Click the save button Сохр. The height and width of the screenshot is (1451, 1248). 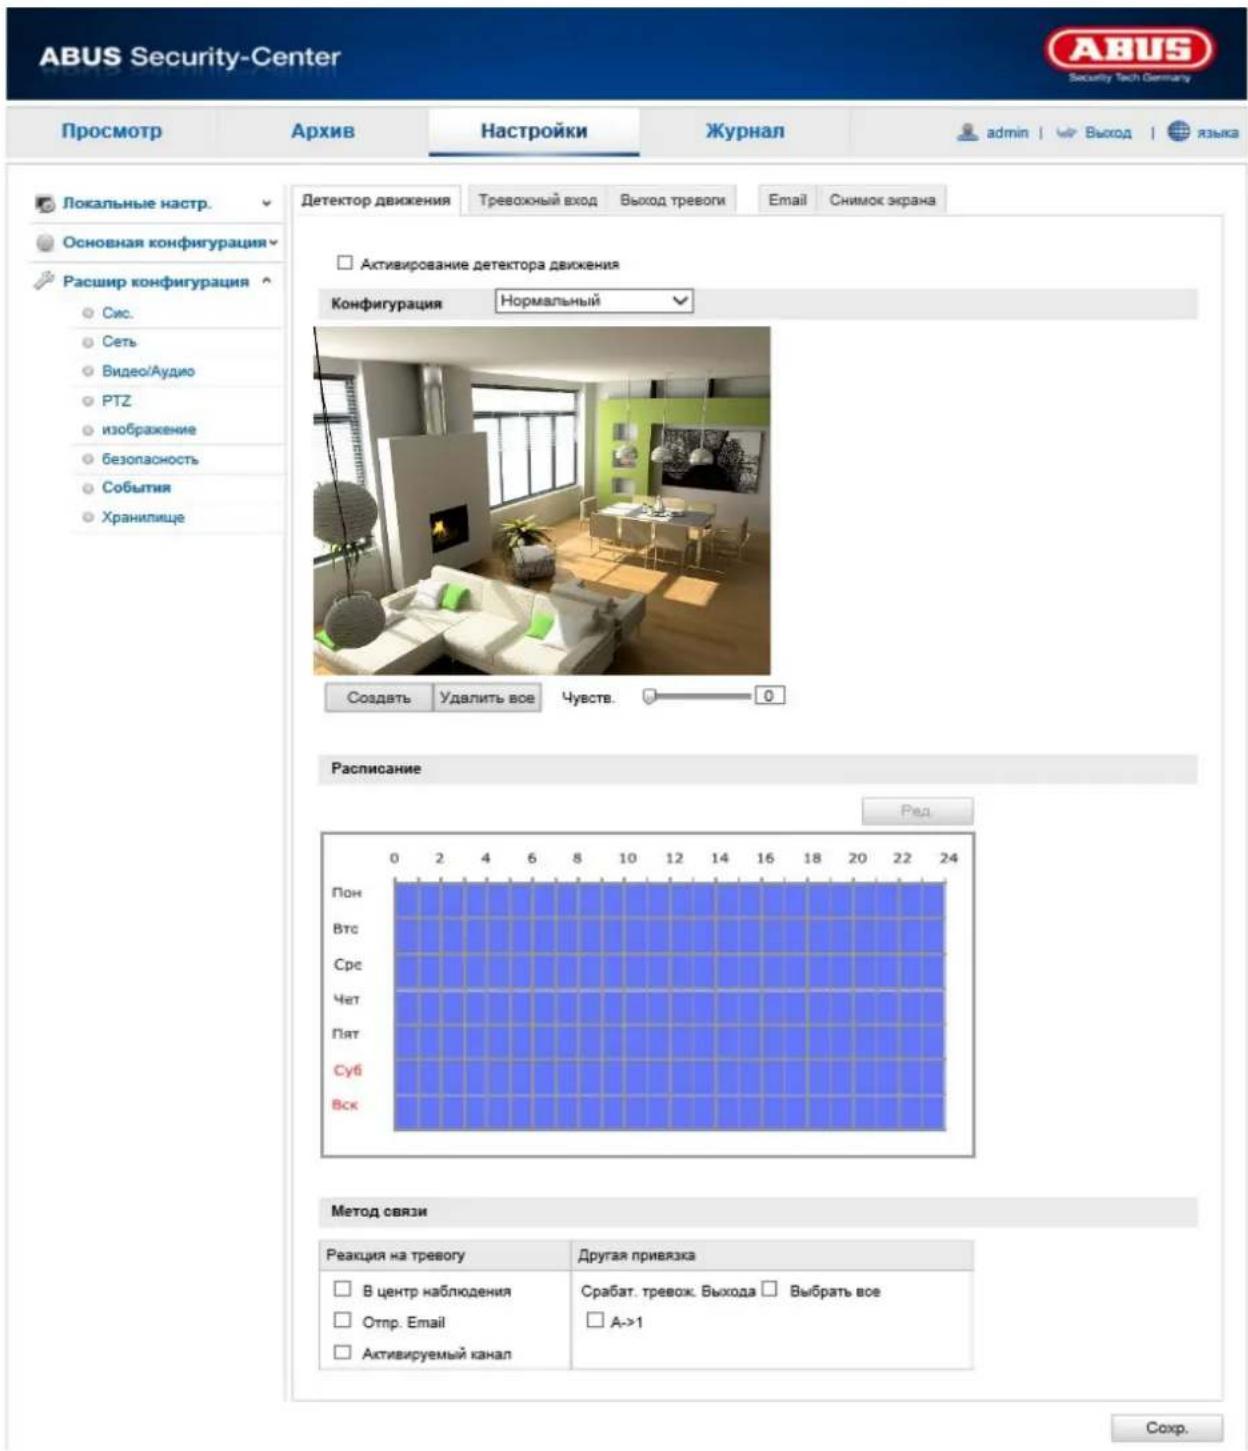point(1166,1428)
